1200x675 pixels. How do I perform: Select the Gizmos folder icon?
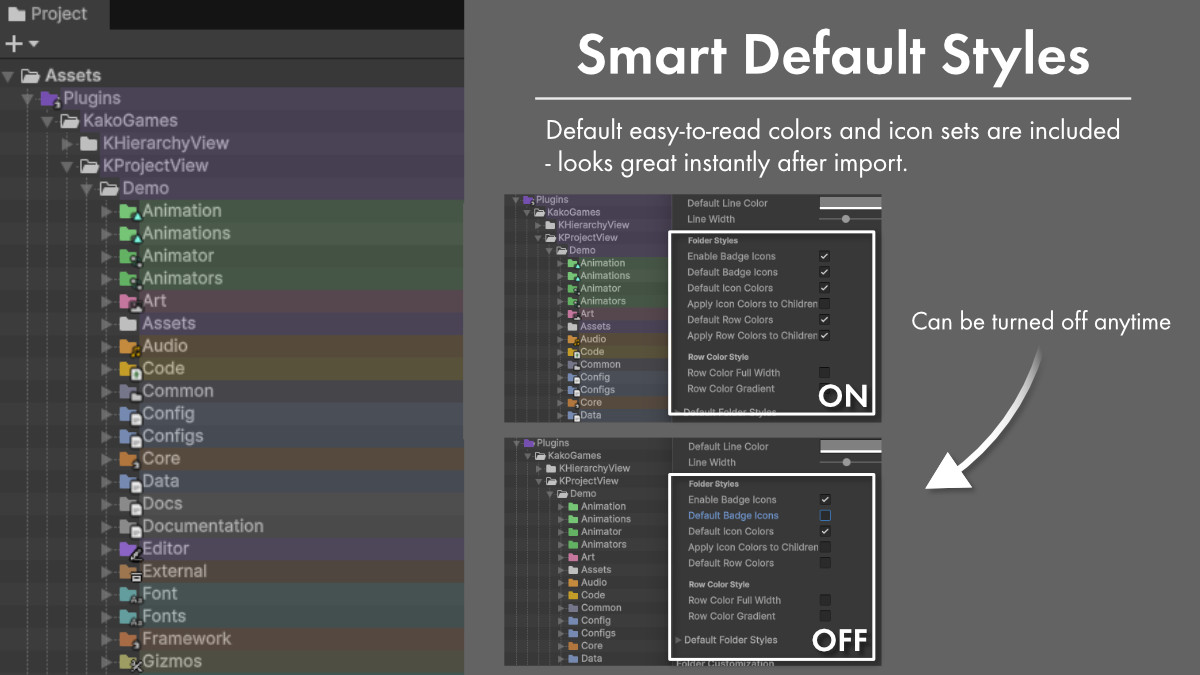tap(129, 662)
